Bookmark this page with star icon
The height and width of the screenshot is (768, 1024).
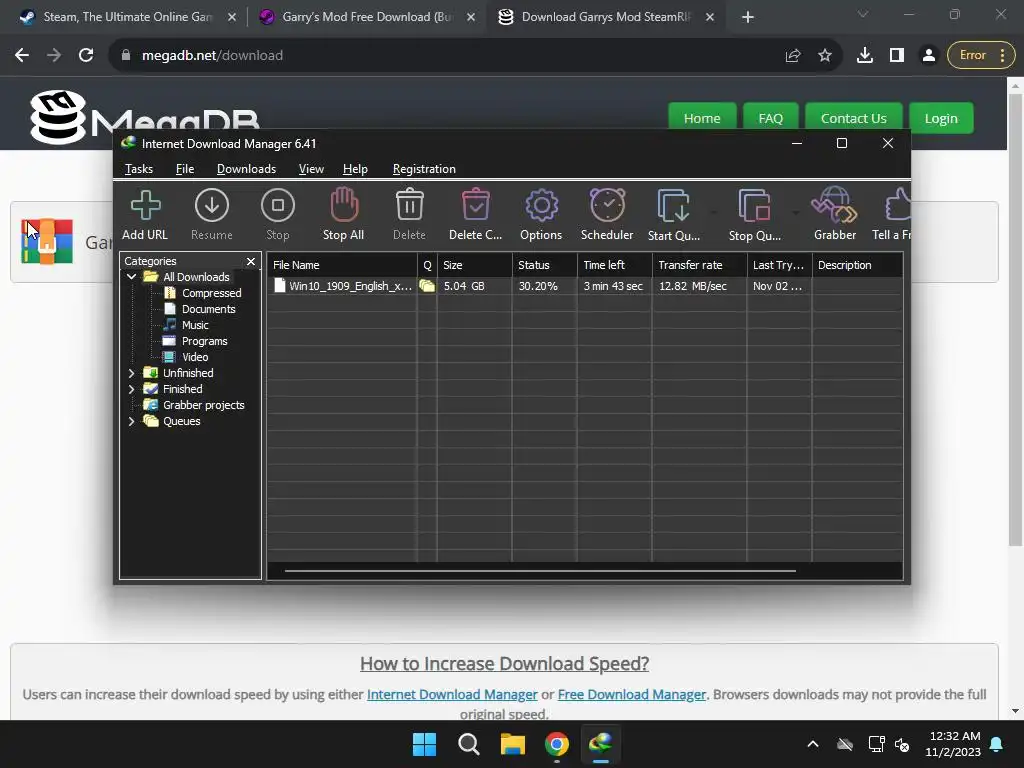pyautogui.click(x=825, y=56)
